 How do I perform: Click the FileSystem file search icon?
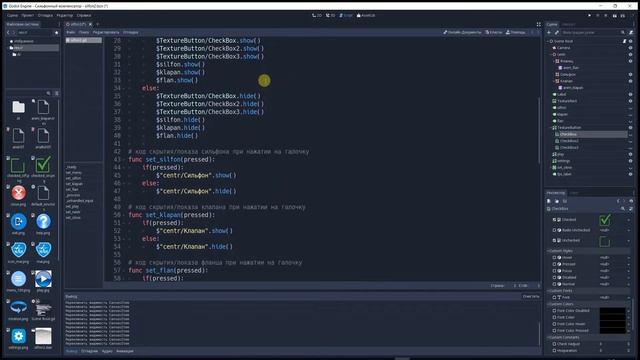click(x=49, y=93)
